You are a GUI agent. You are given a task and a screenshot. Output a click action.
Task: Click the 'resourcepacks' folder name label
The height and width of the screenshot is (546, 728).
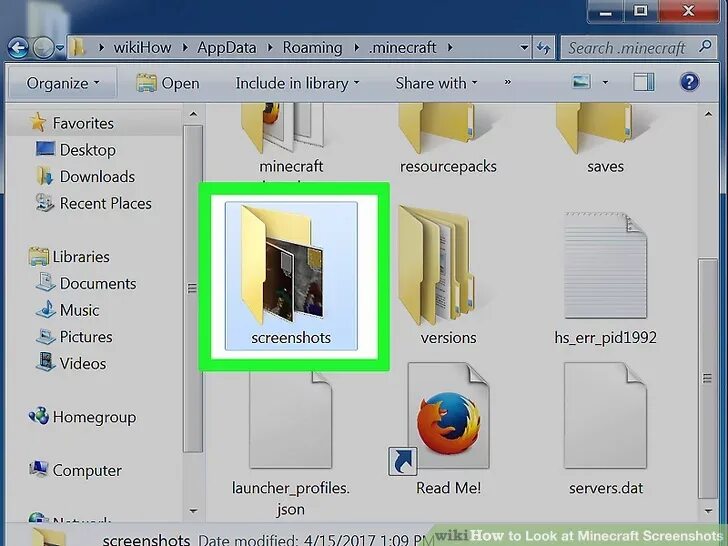coord(448,166)
